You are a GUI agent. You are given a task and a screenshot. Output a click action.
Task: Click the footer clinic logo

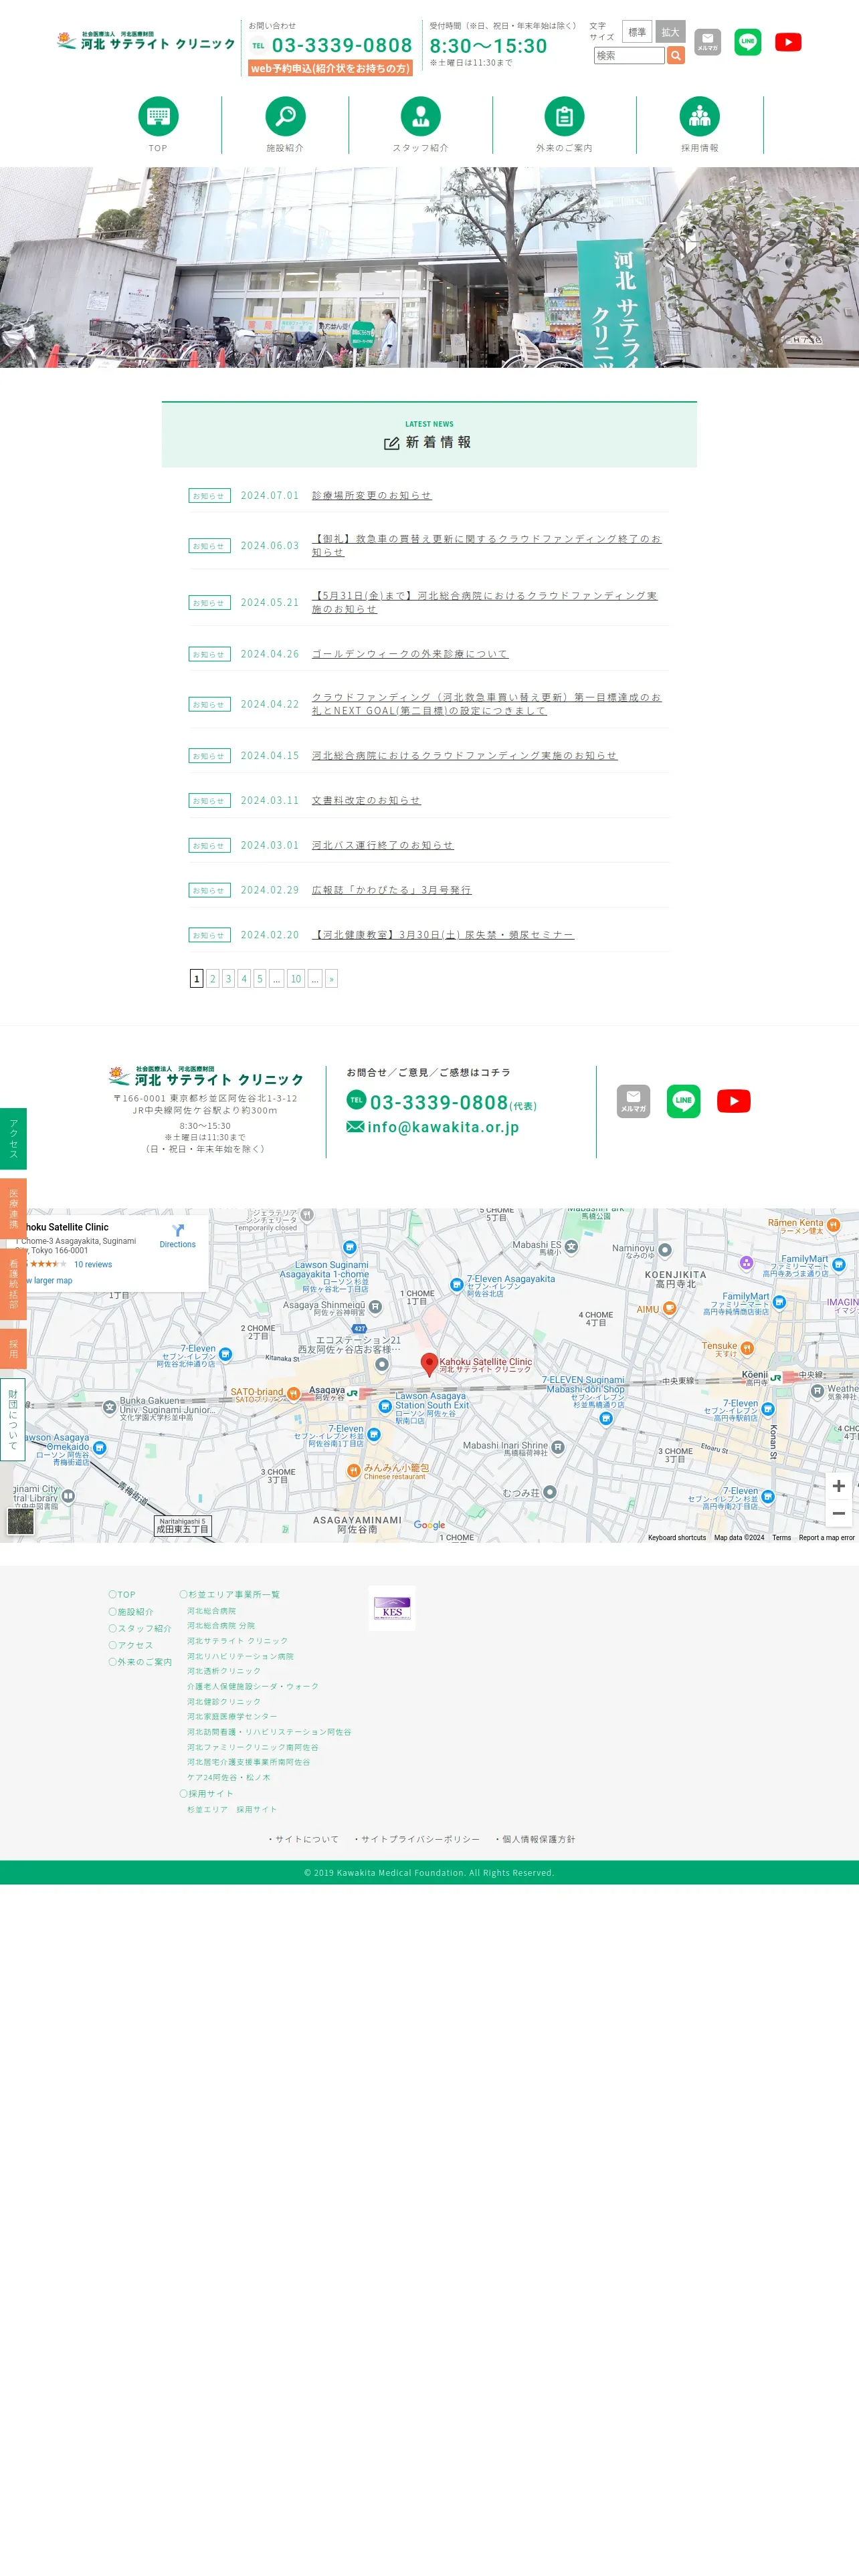pyautogui.click(x=206, y=1076)
